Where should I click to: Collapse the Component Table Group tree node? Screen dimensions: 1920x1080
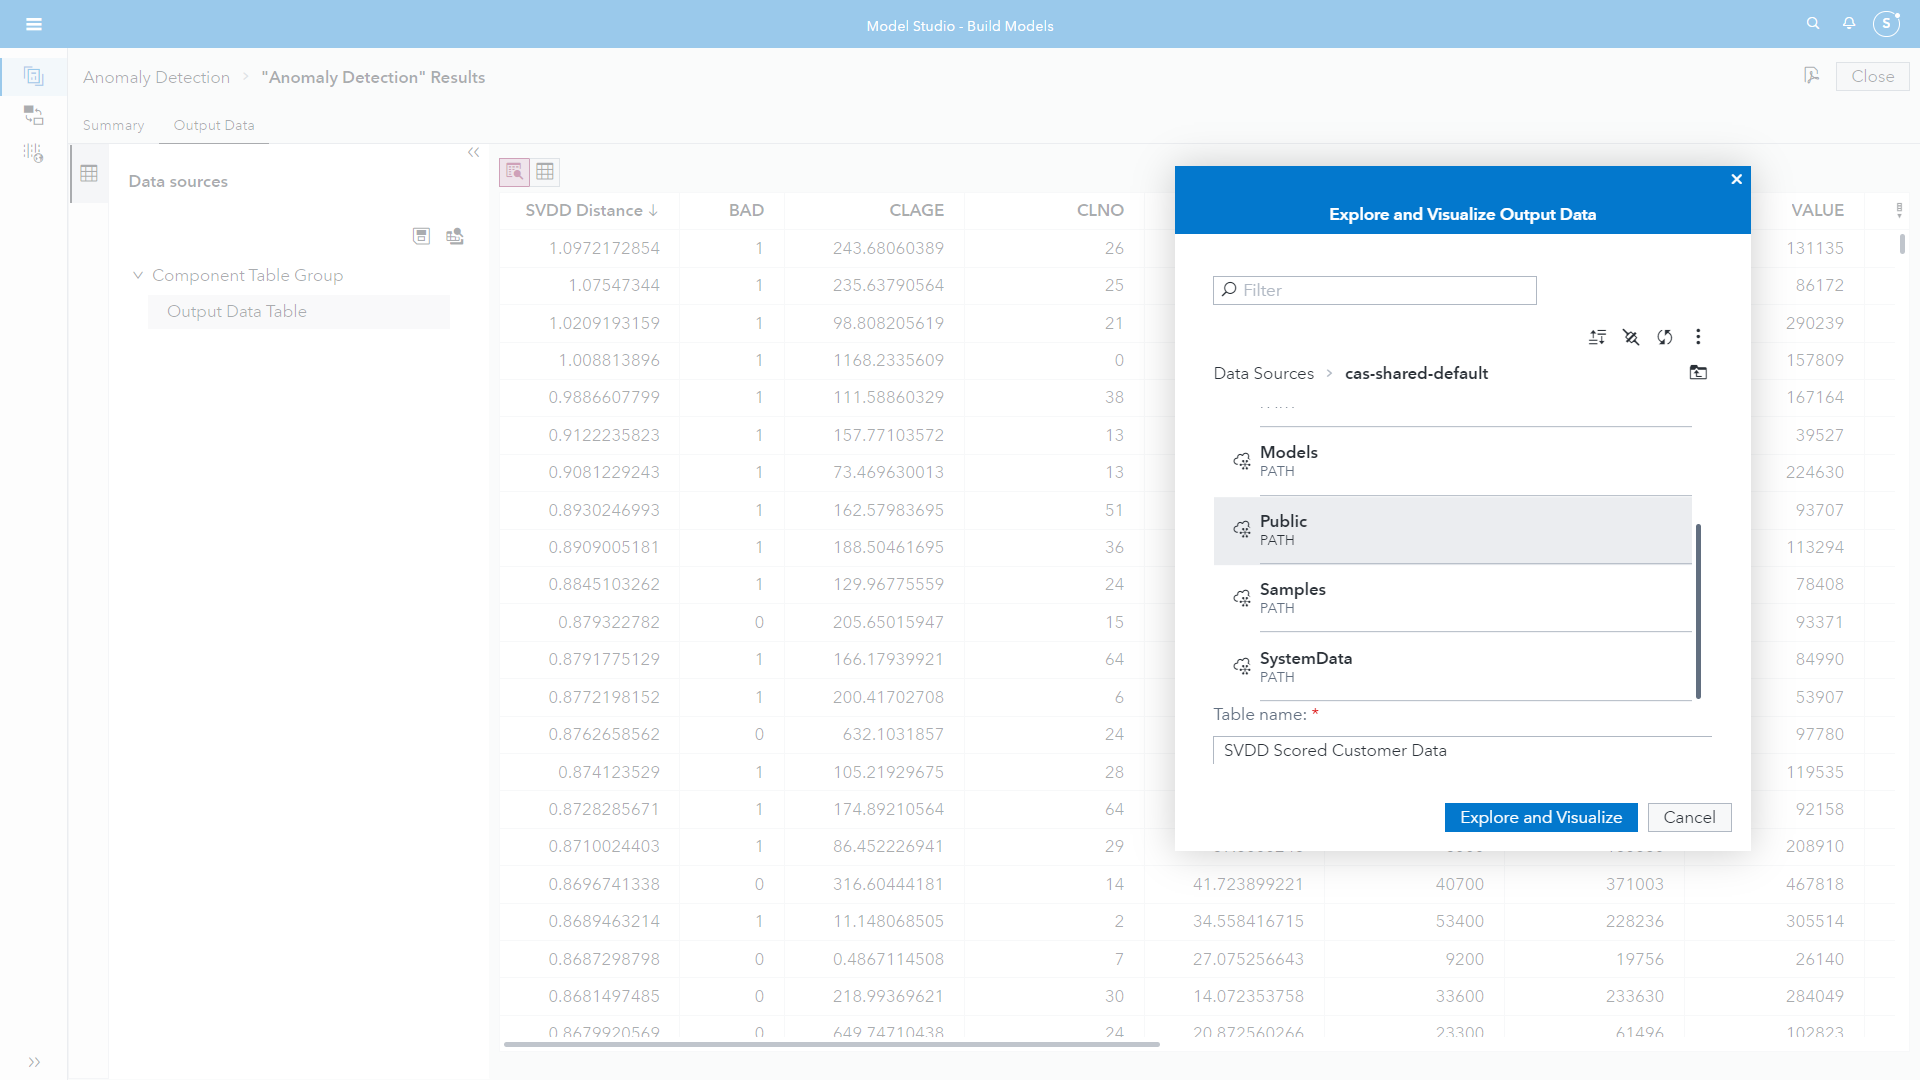[x=138, y=275]
